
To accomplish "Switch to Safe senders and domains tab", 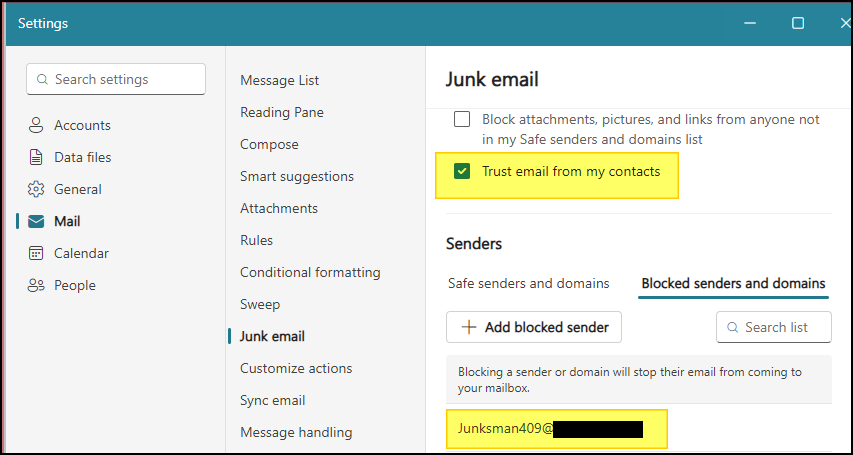I will (528, 284).
